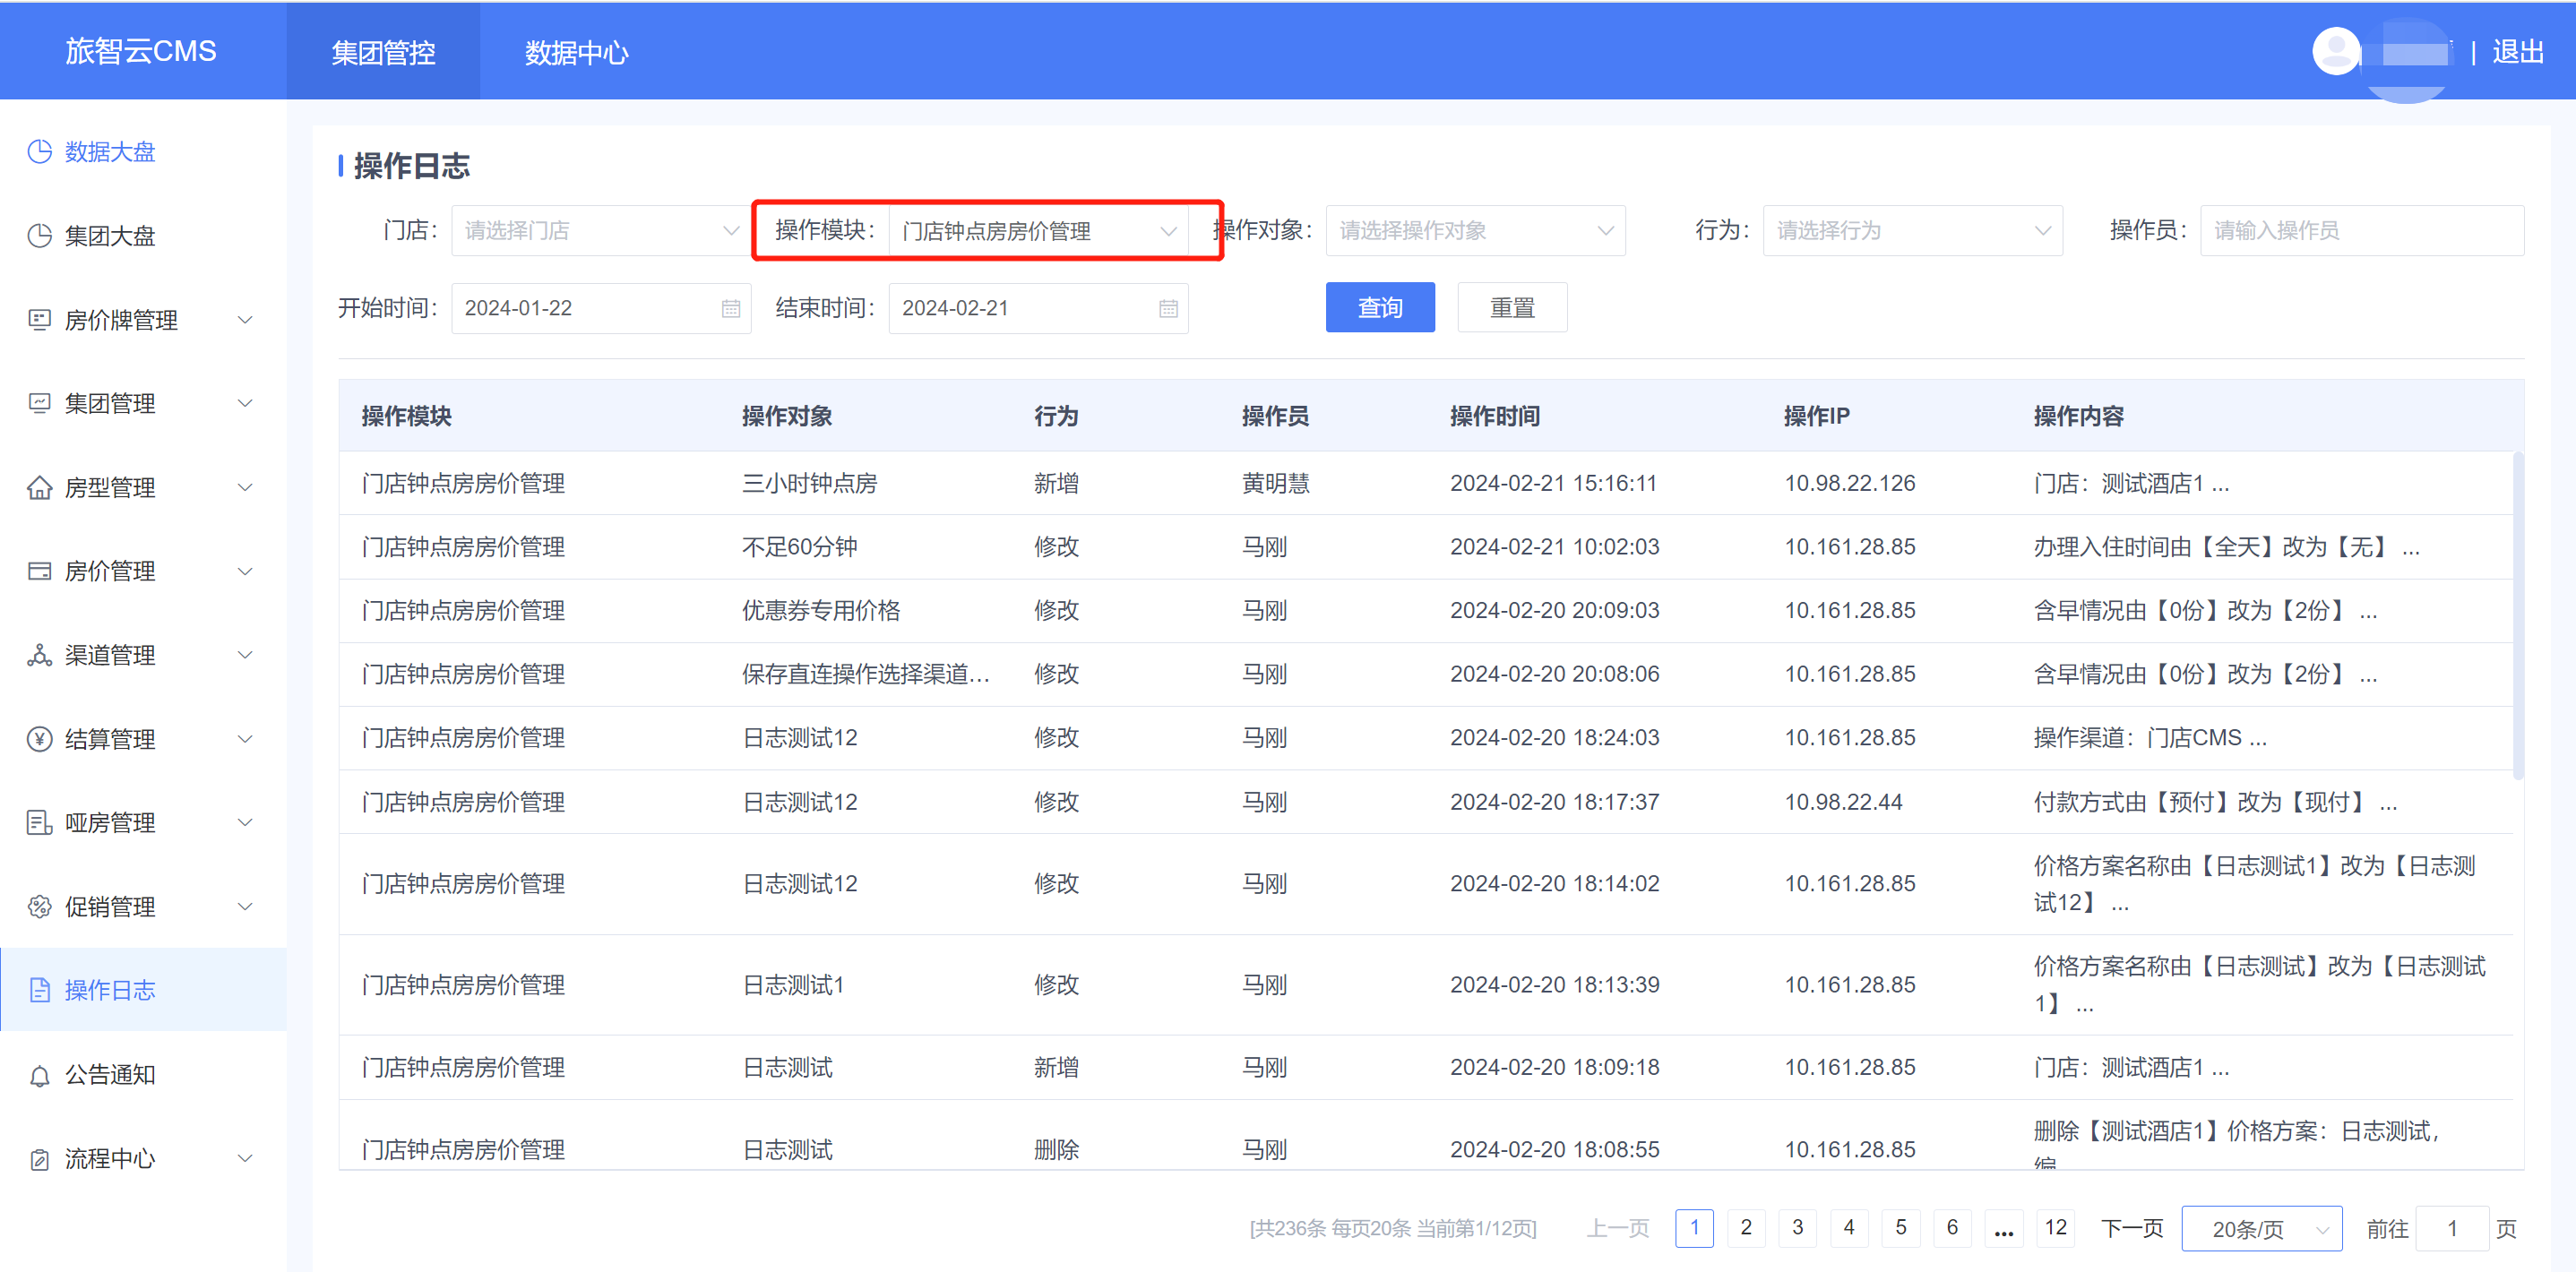Expand the 房价牌管理 submenu chevron

click(245, 320)
